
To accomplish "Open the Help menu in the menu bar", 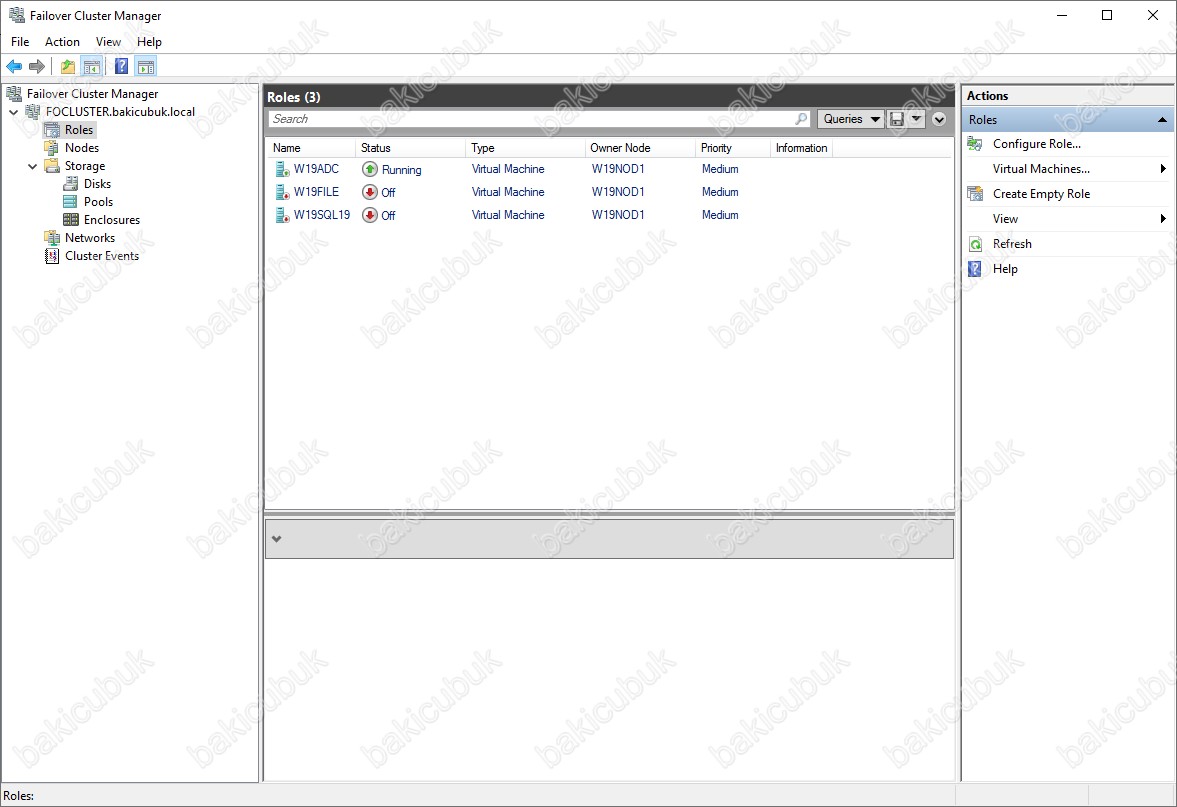I will pos(149,42).
